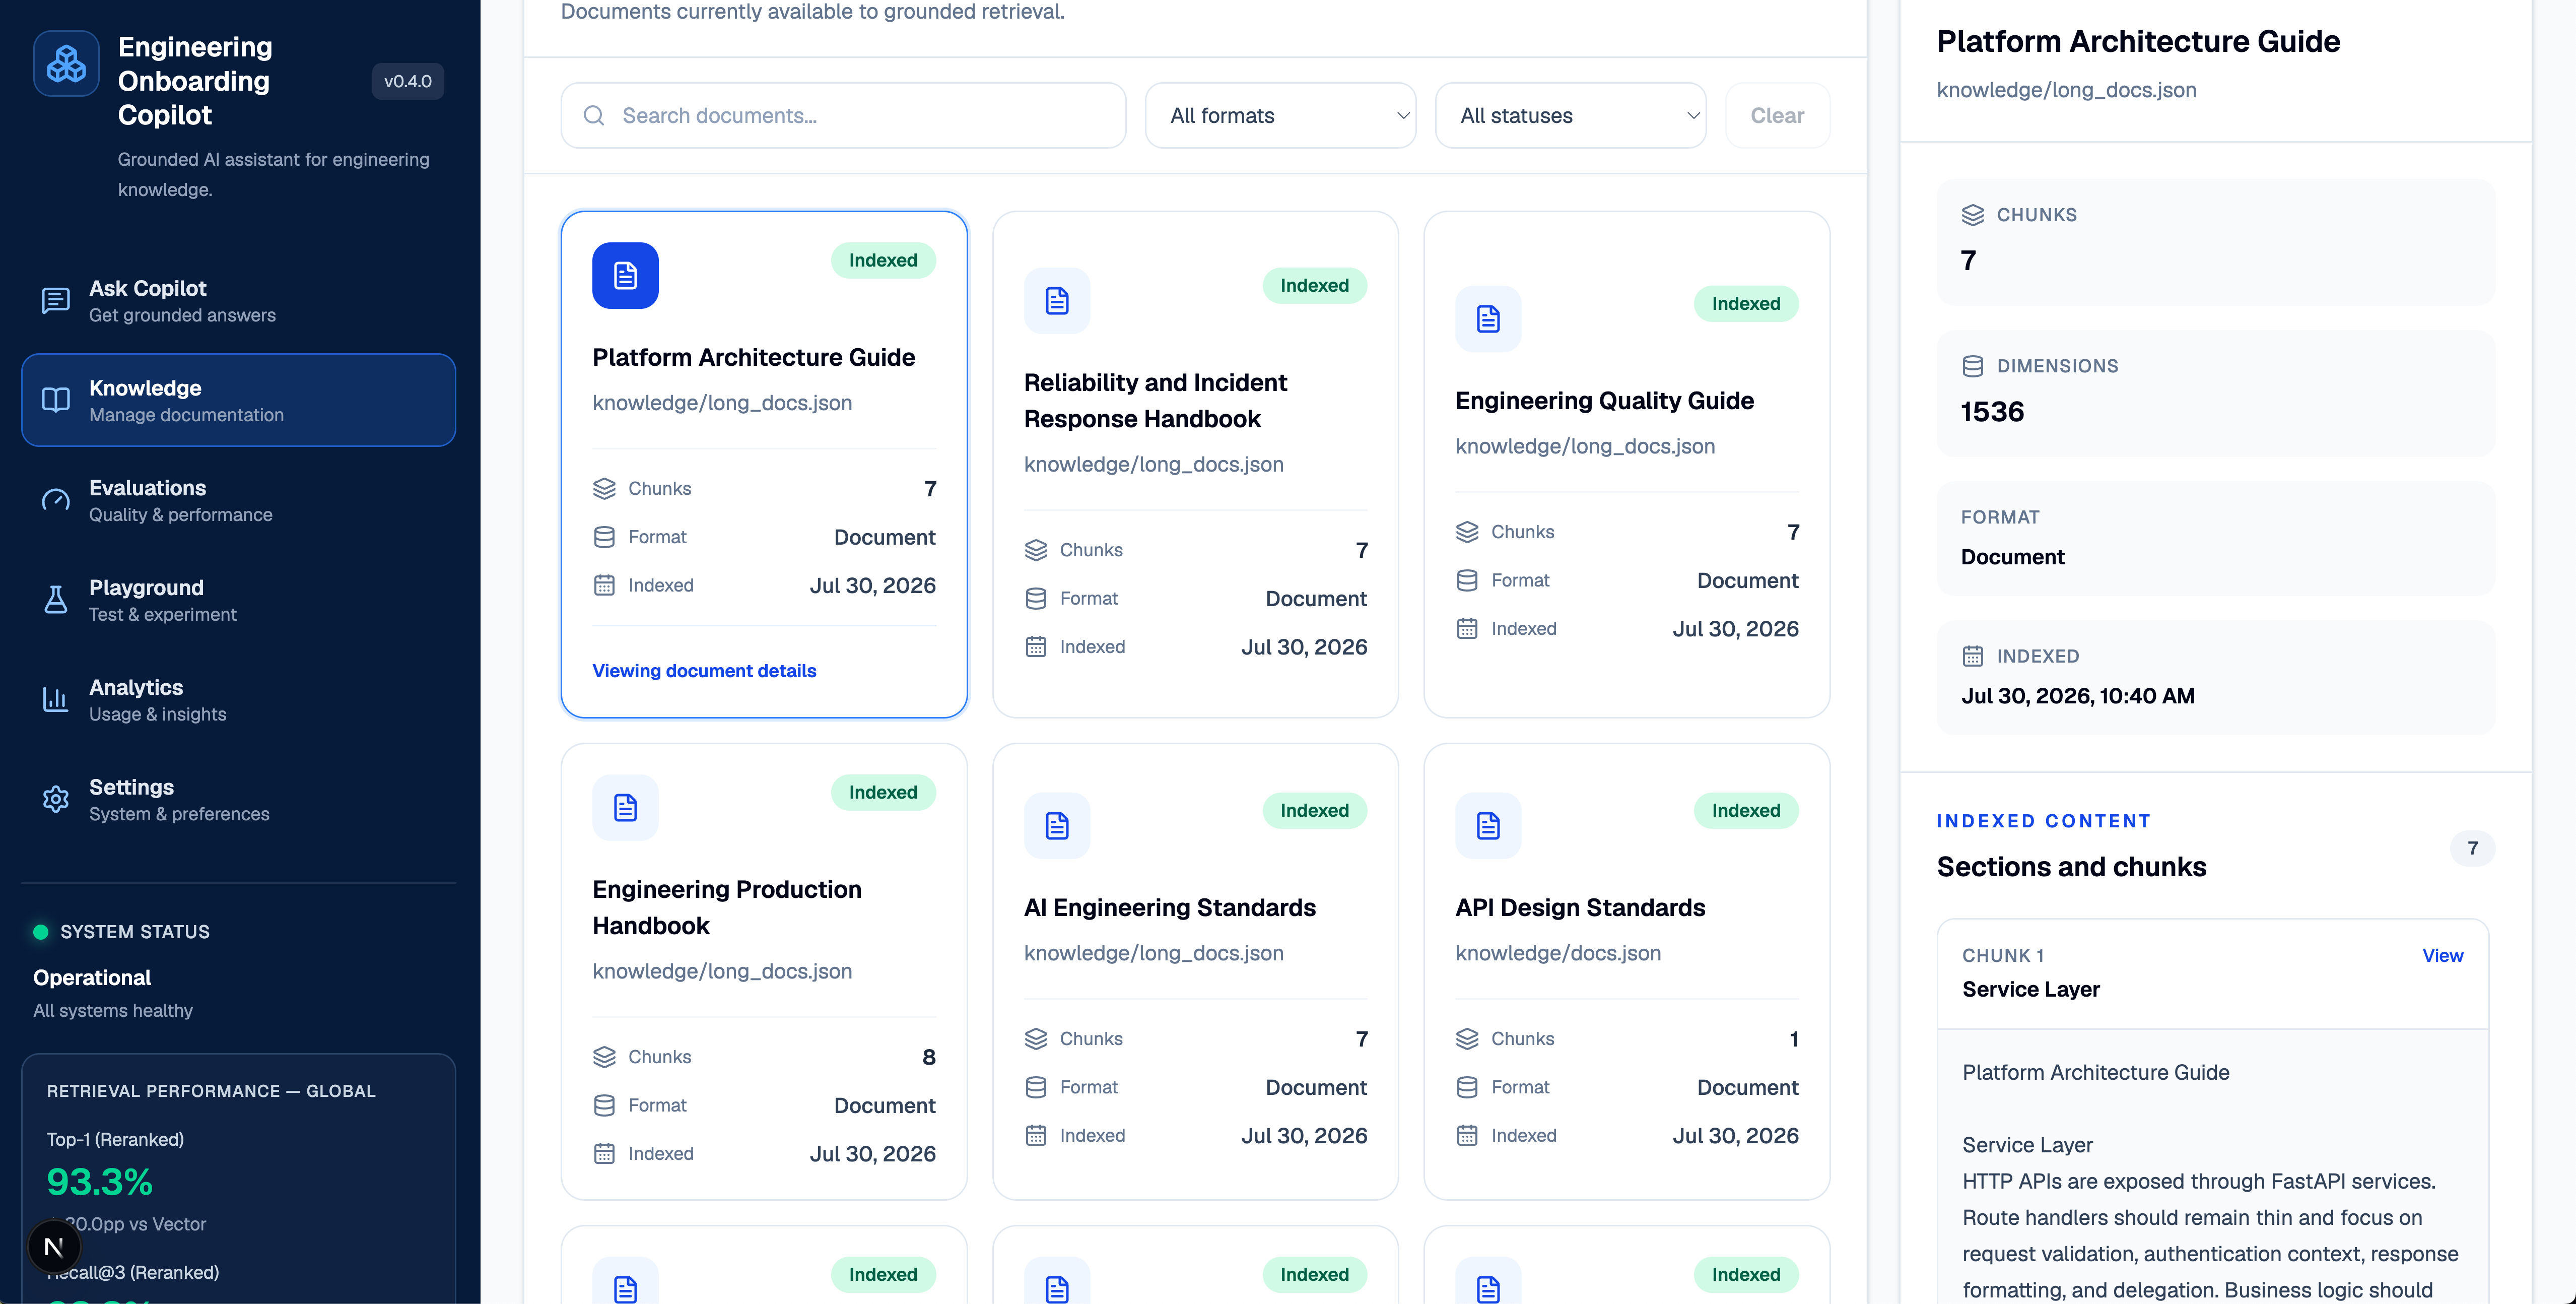Click the calendar icon on Platform Architecture card
The image size is (2576, 1304).
604,585
